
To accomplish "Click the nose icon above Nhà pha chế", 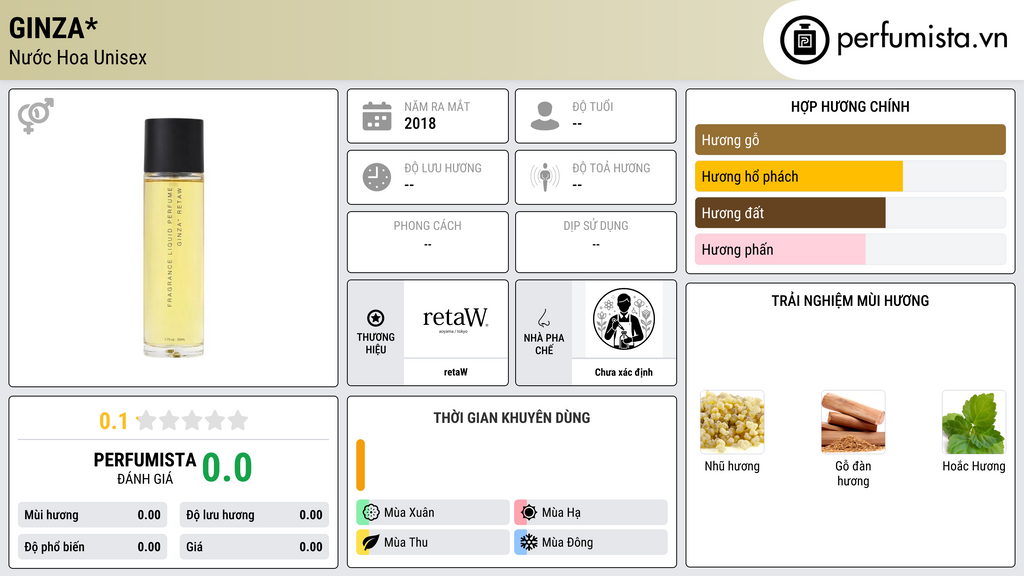I will 543,318.
